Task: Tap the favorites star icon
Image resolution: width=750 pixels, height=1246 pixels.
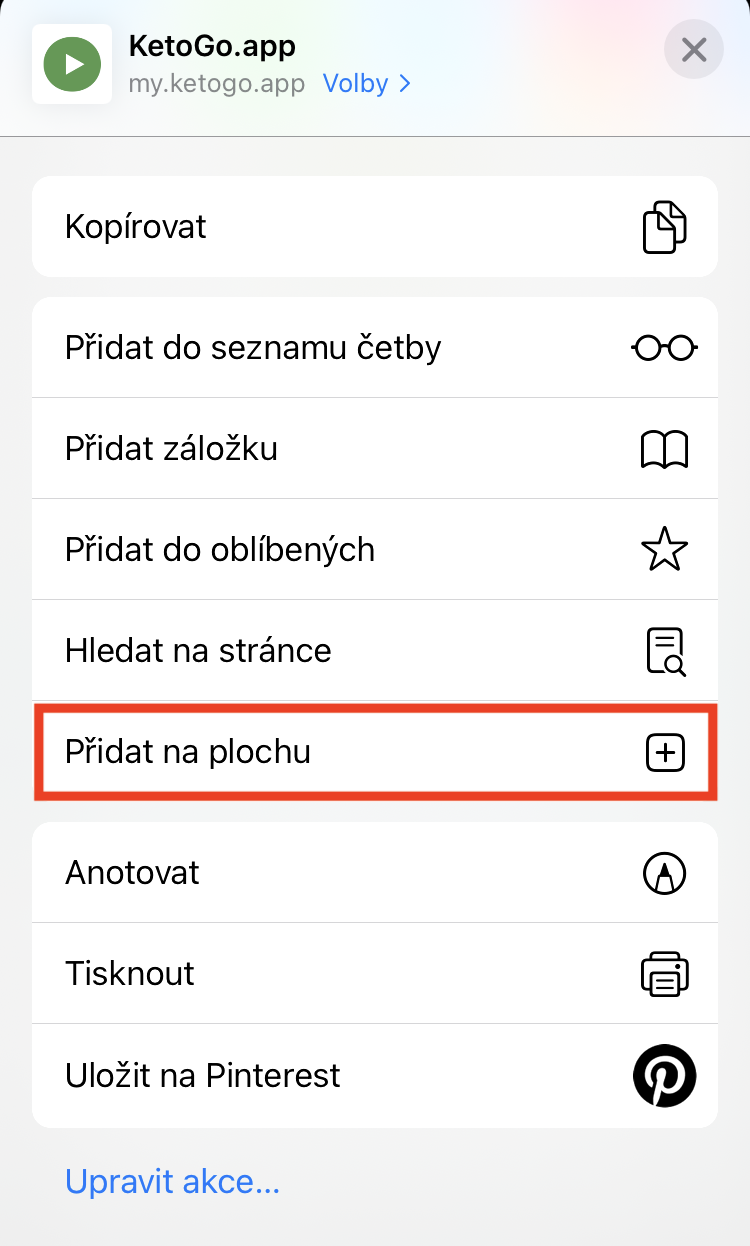Action: [664, 550]
